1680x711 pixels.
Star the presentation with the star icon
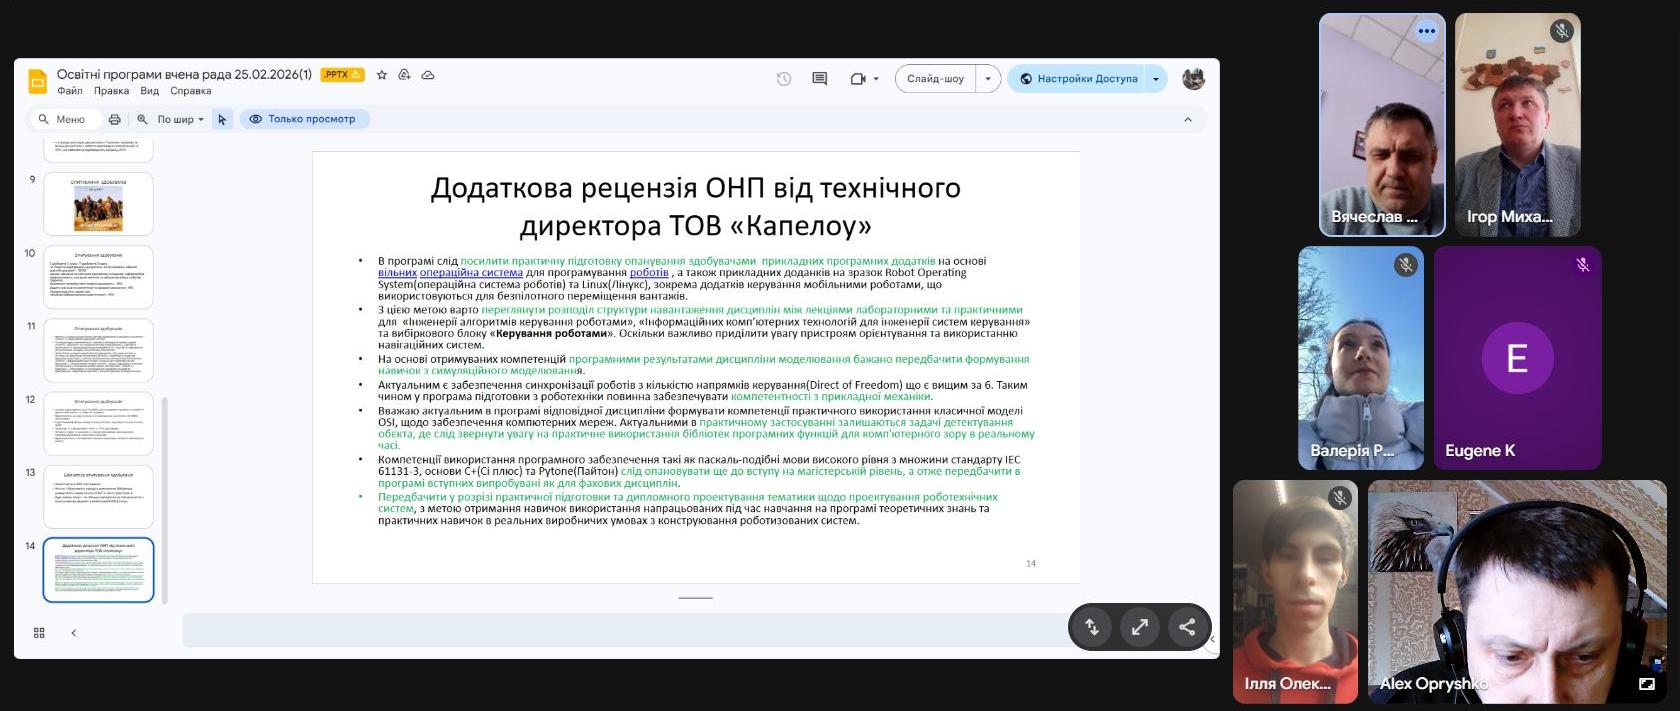coord(381,75)
